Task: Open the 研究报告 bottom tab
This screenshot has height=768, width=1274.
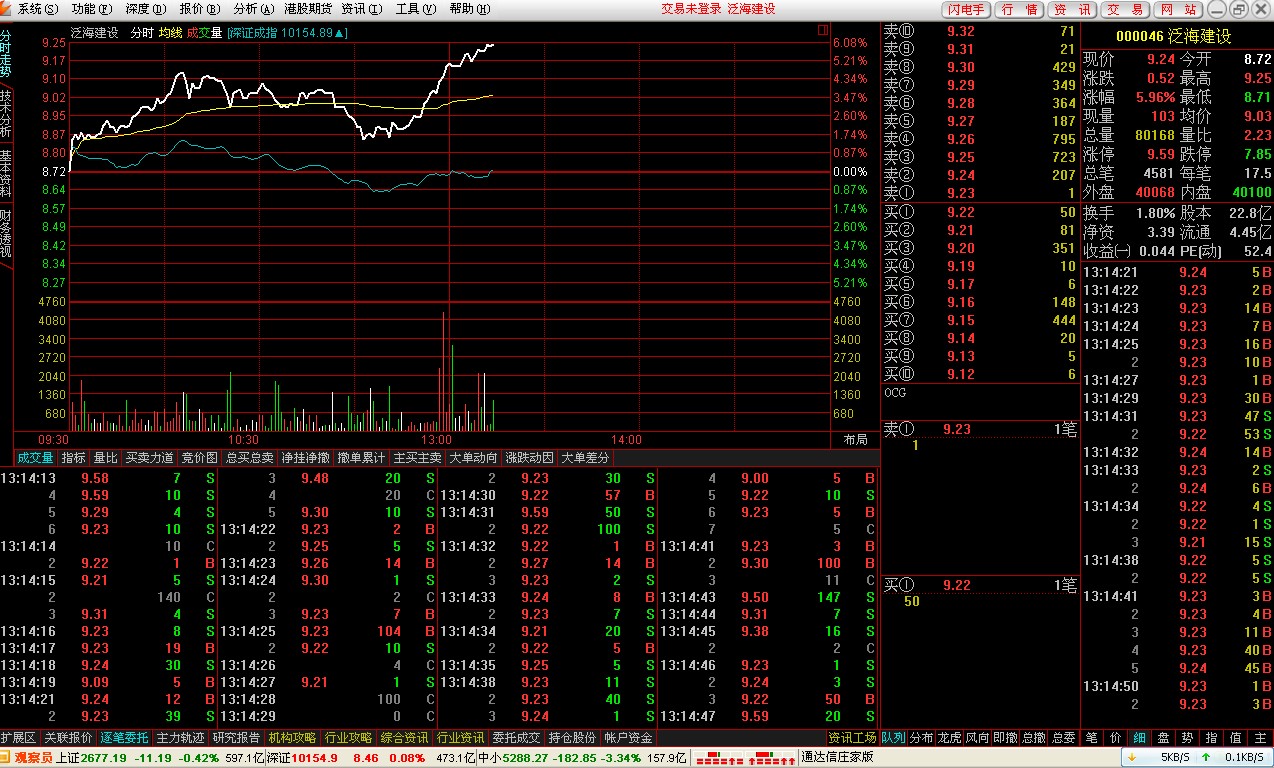Action: [x=237, y=738]
